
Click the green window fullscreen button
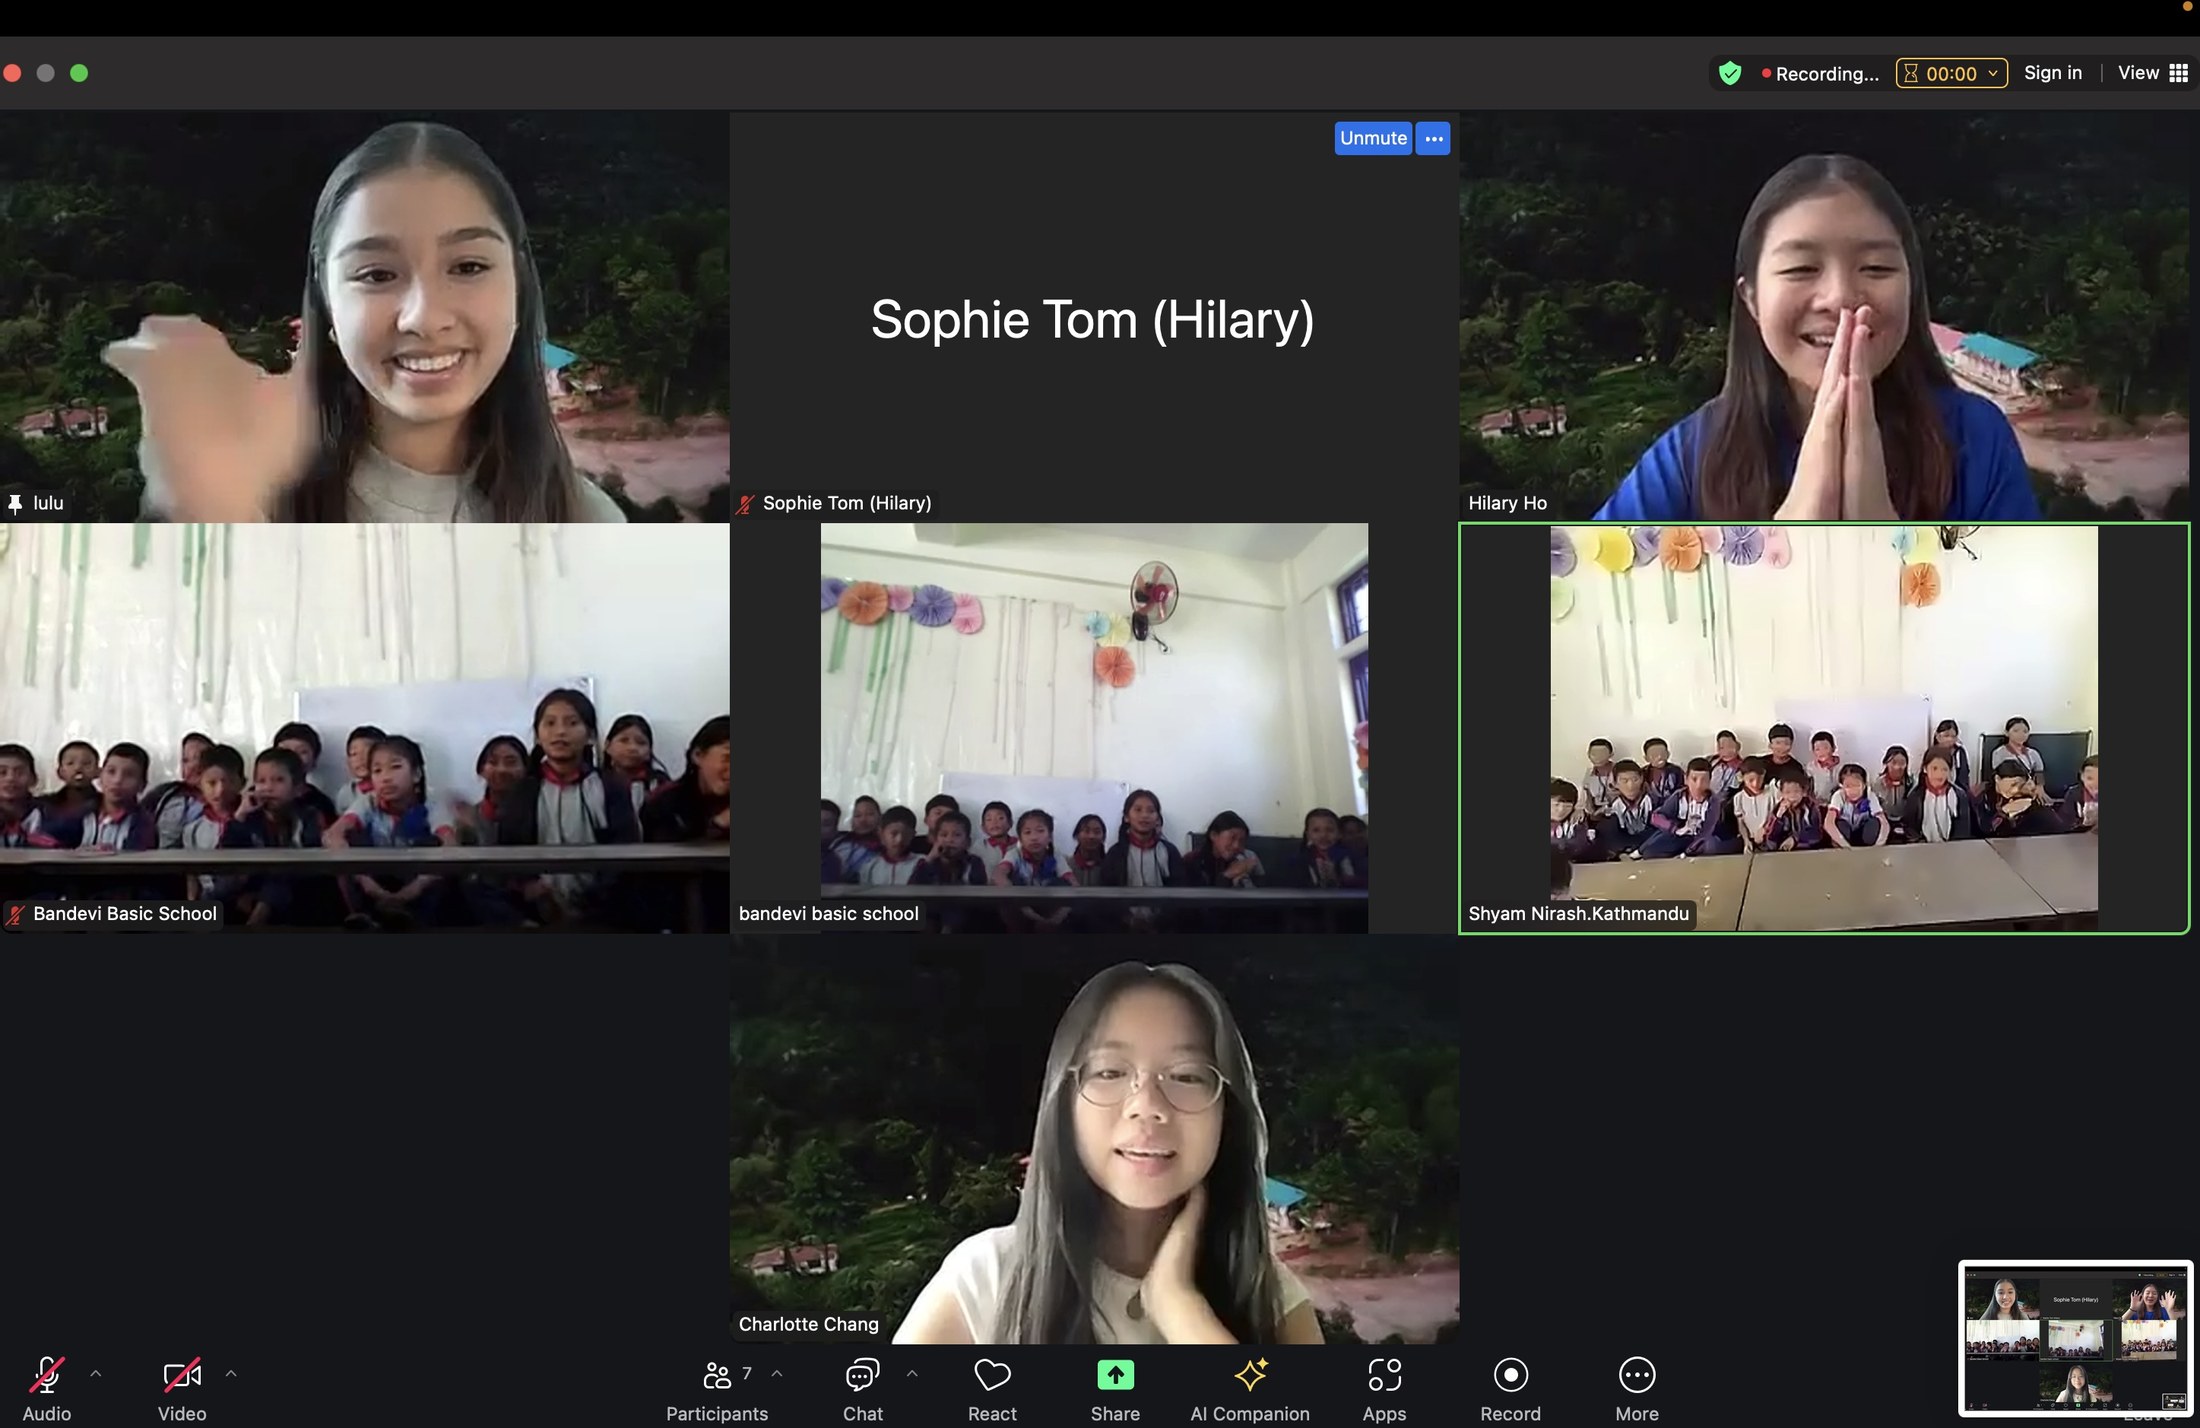point(79,73)
